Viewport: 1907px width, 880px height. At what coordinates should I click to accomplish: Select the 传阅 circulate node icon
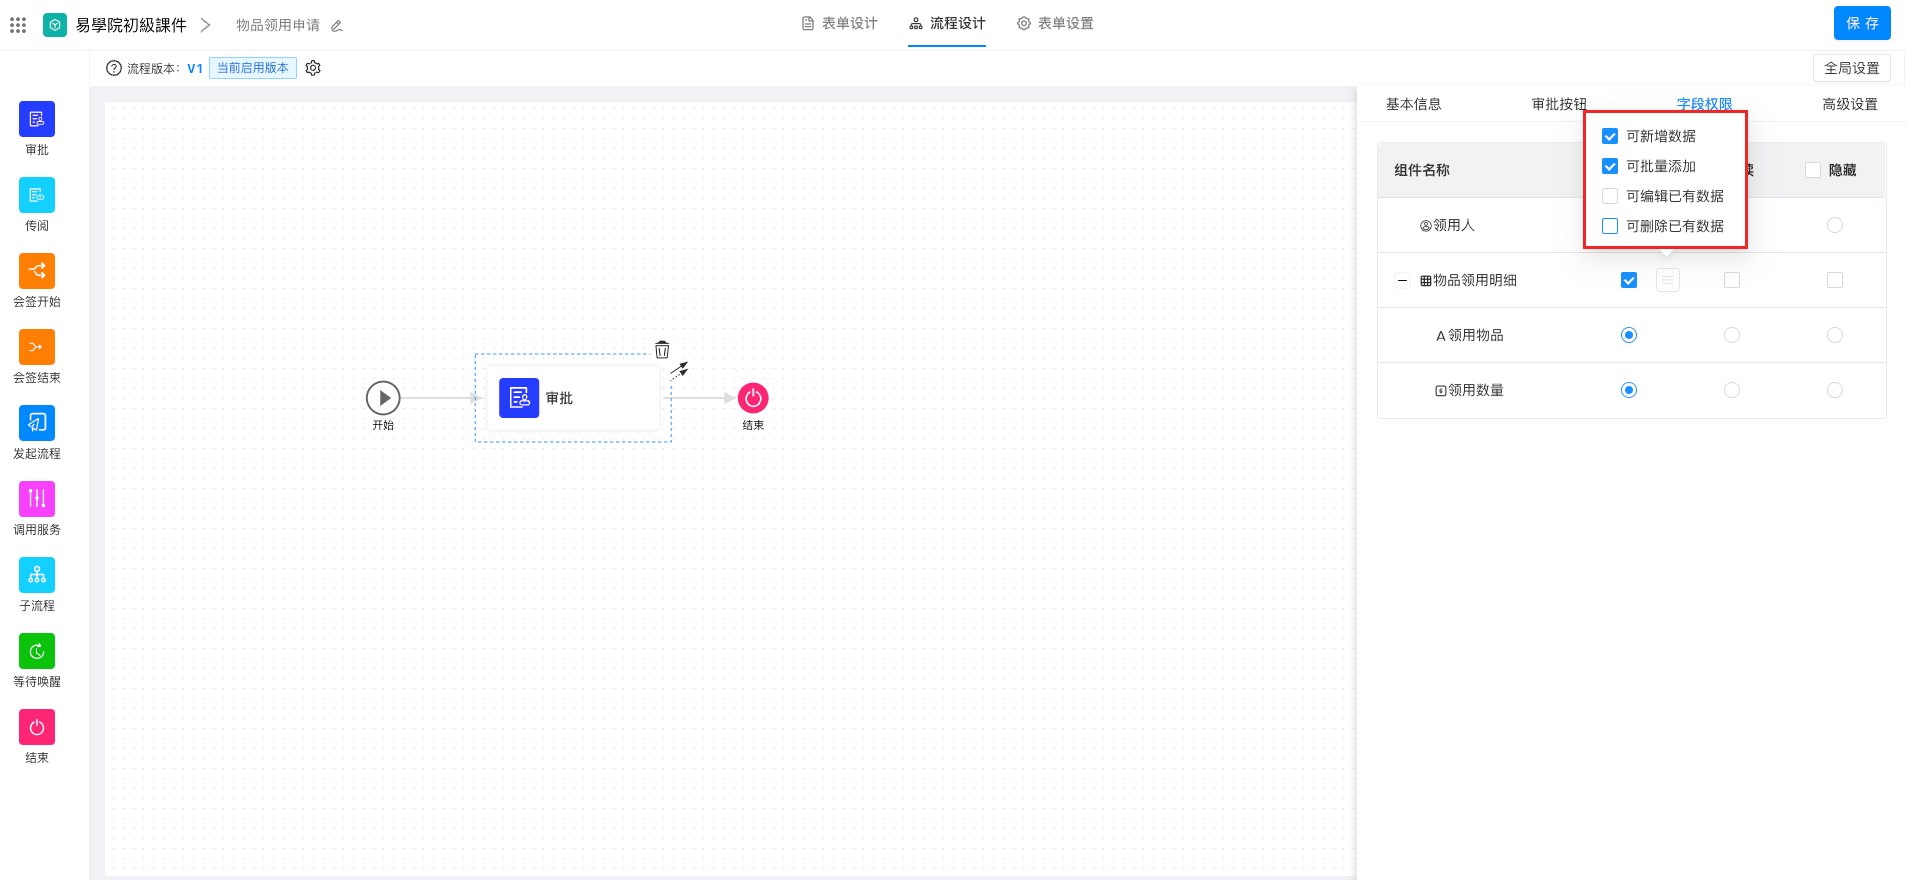[x=37, y=196]
